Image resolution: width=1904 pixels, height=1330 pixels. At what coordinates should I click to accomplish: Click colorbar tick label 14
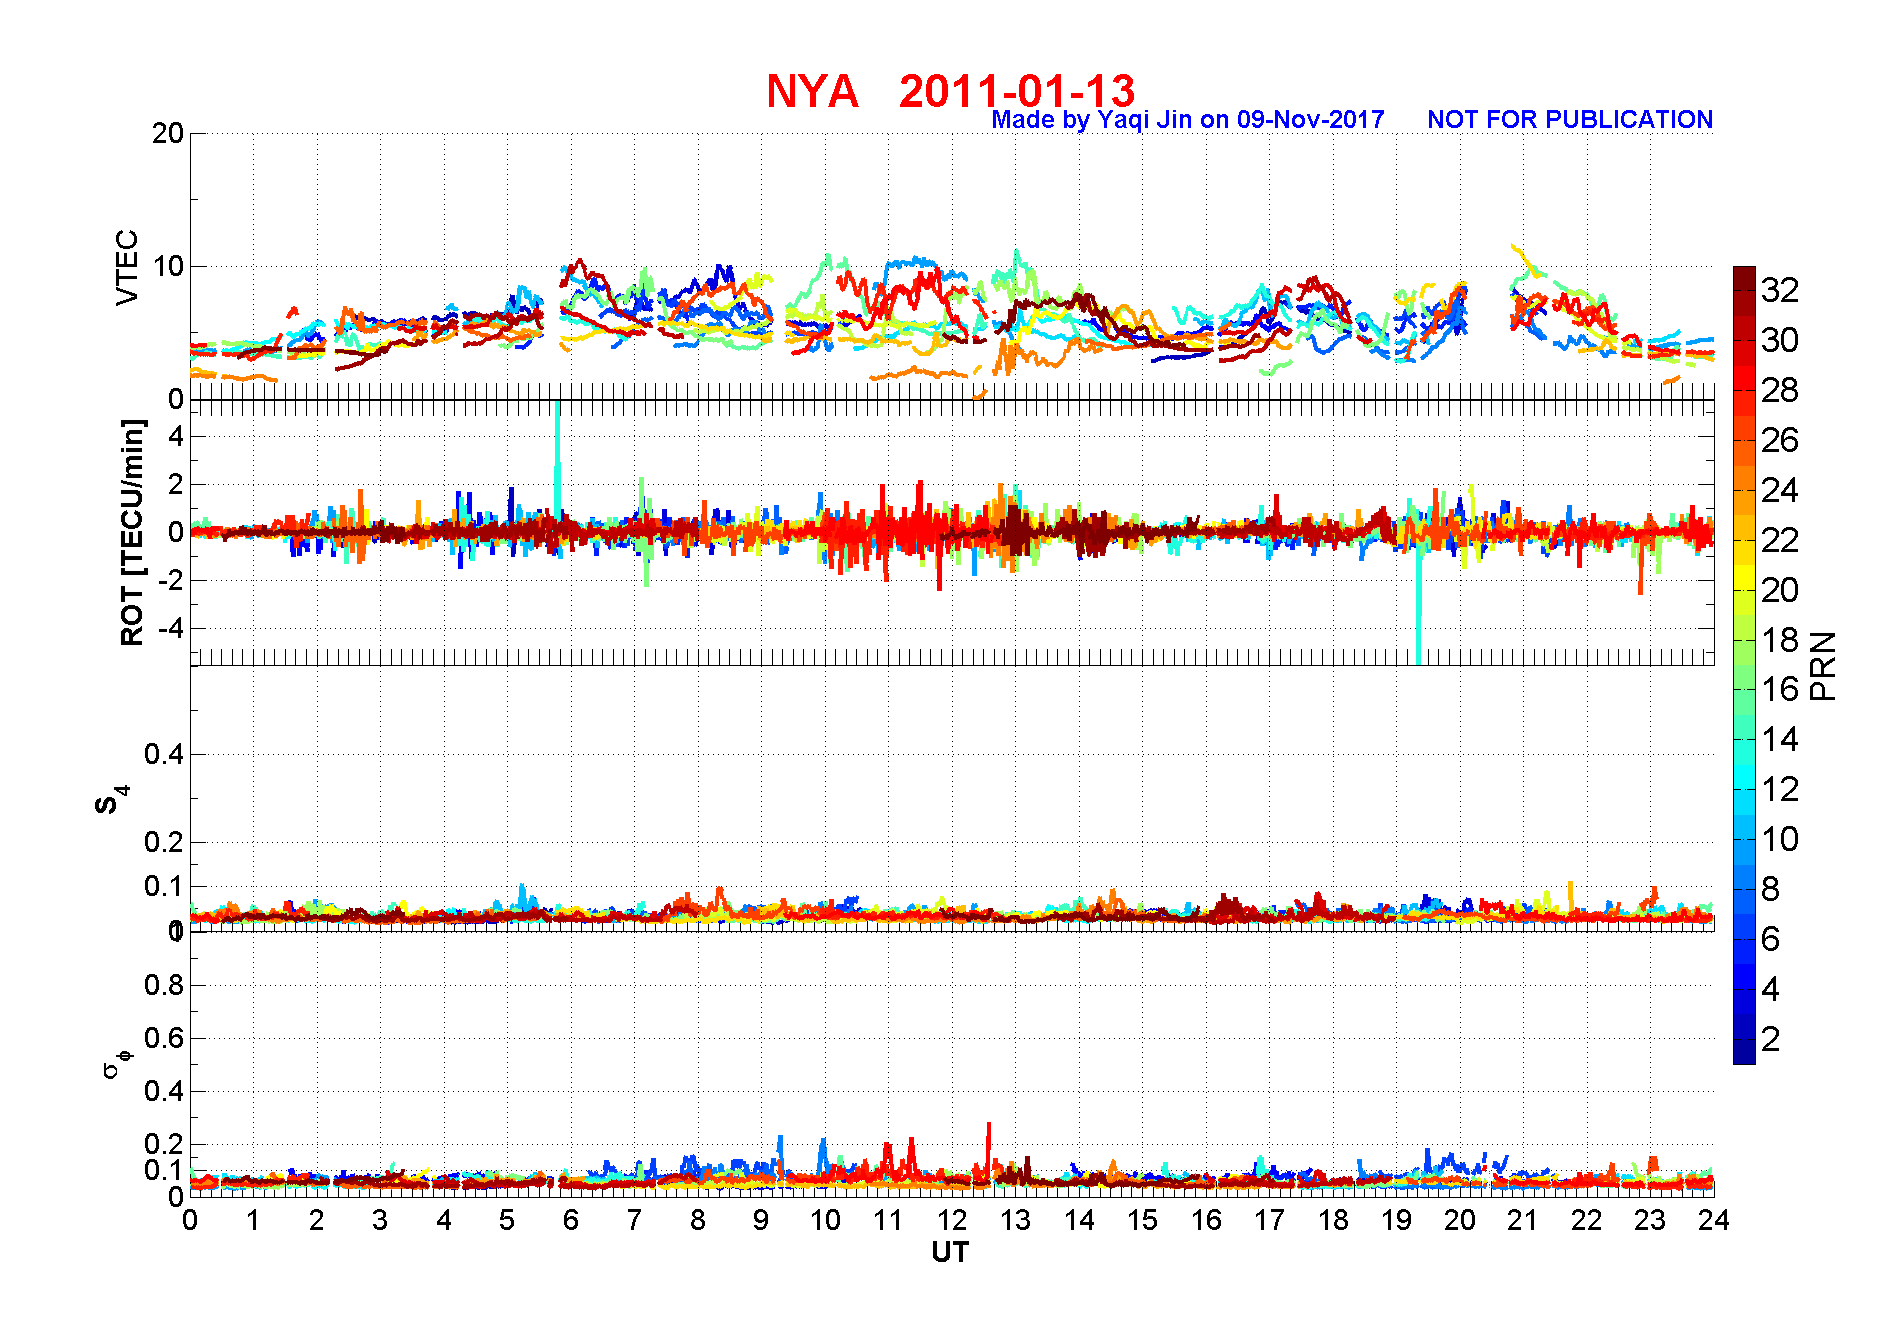1780,739
